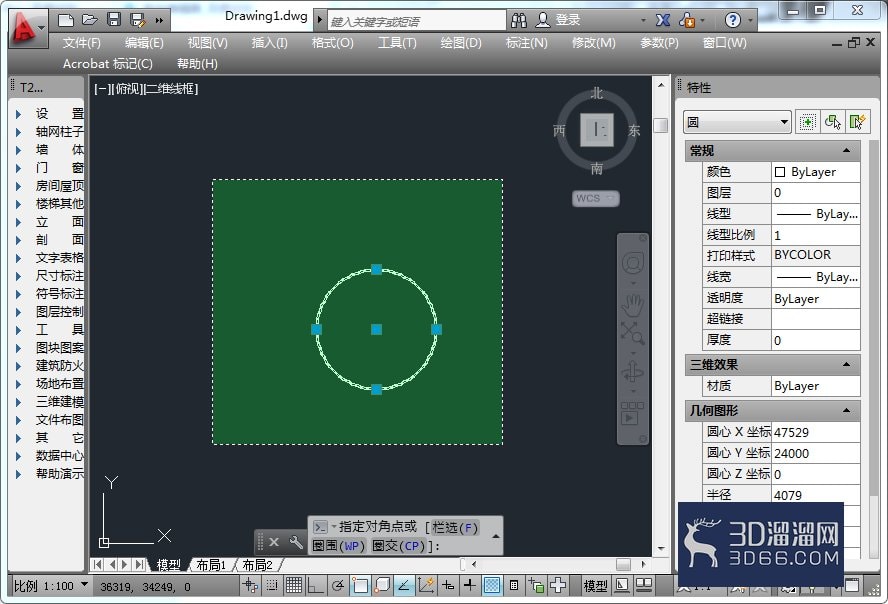The image size is (888, 604).
Task: Open the AutoCAD application menu button
Action: (x=26, y=28)
